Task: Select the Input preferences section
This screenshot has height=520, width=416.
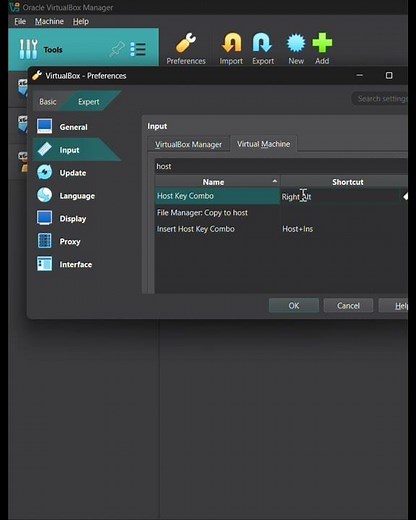Action: 77,150
